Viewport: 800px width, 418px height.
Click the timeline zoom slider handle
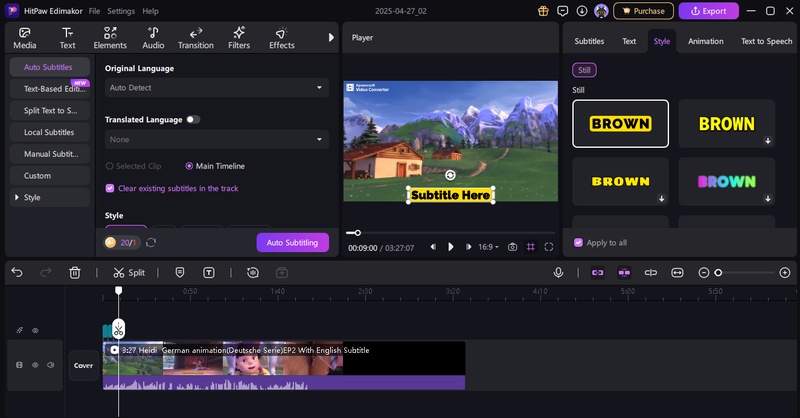click(x=718, y=273)
